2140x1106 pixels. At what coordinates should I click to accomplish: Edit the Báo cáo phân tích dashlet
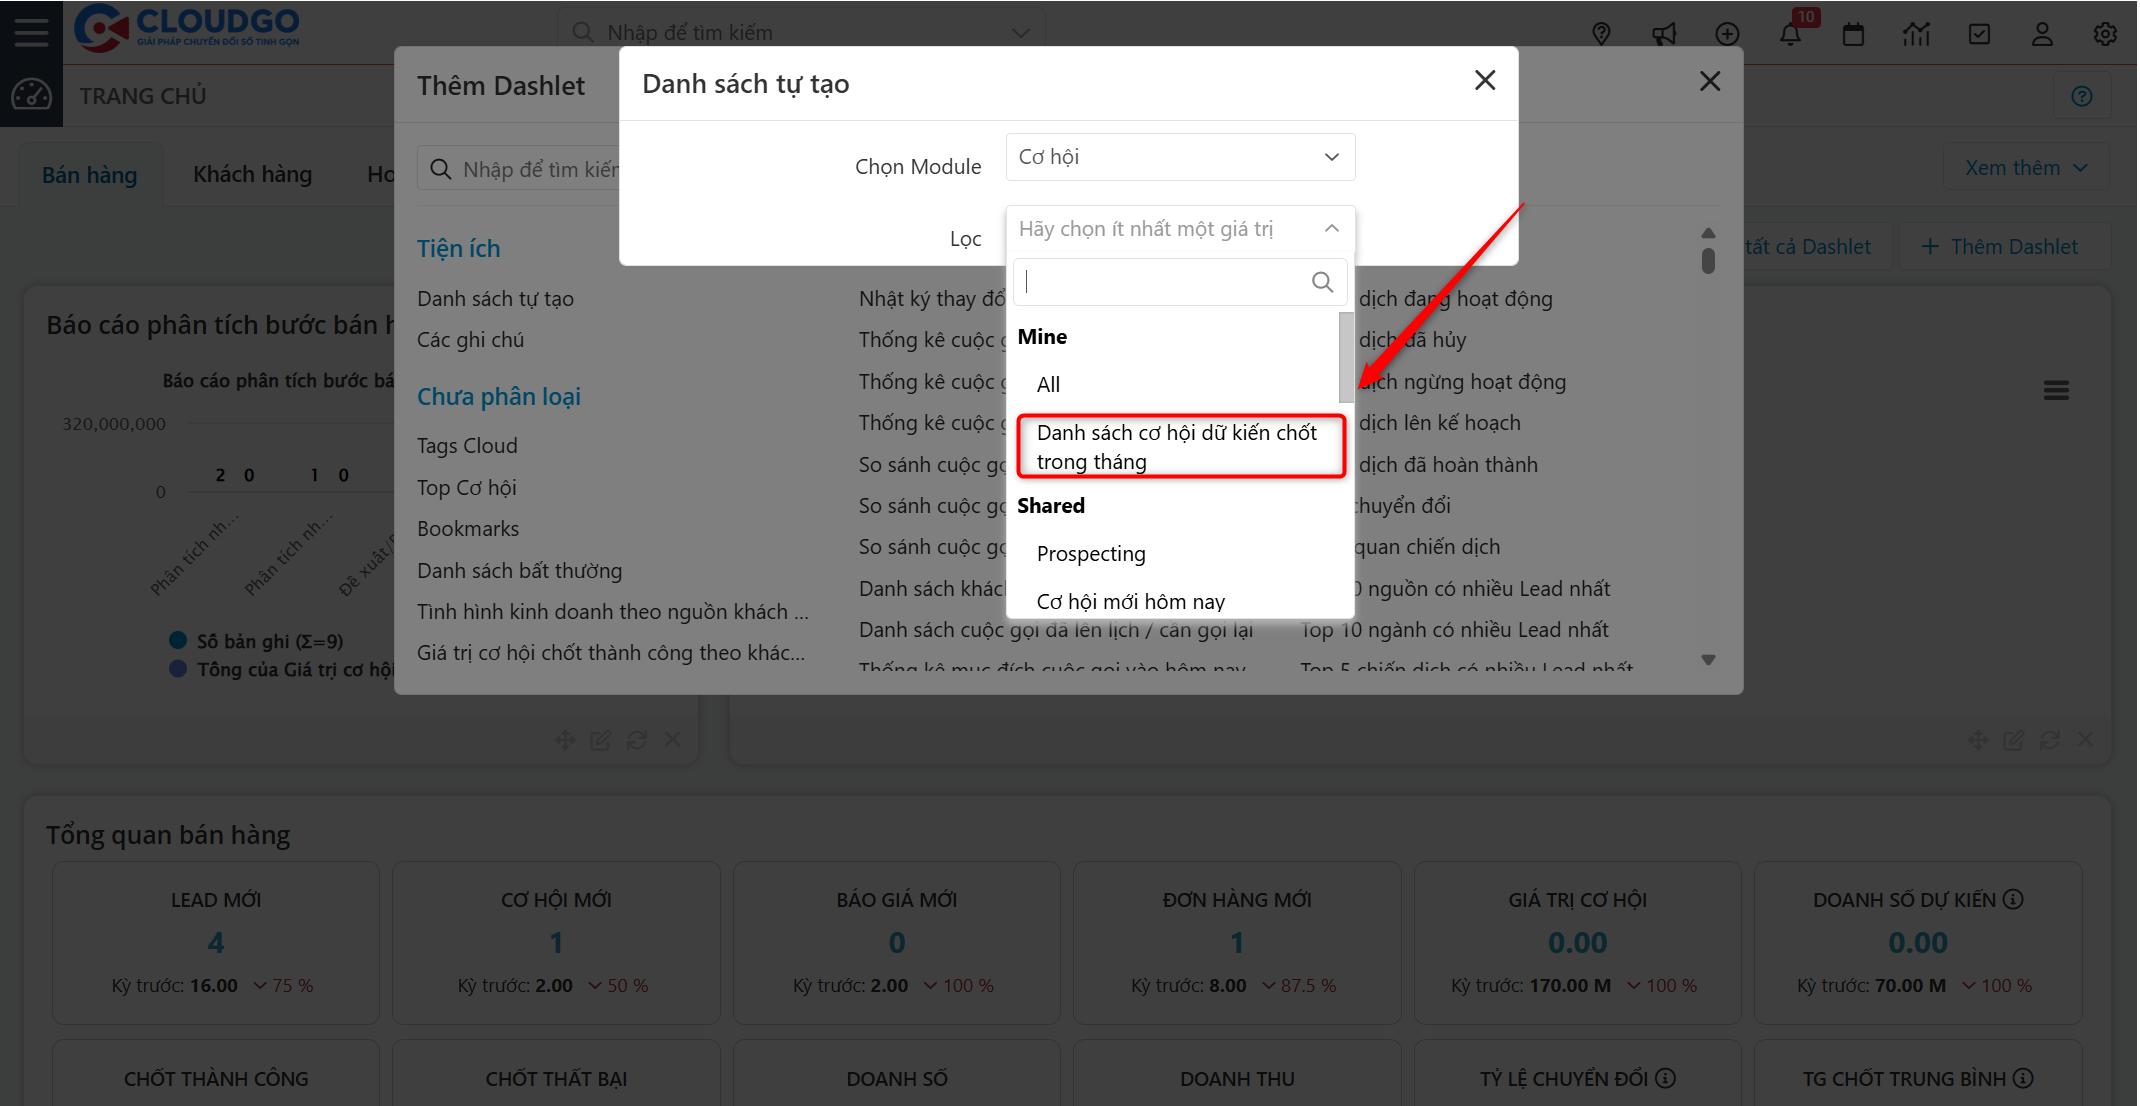coord(600,739)
